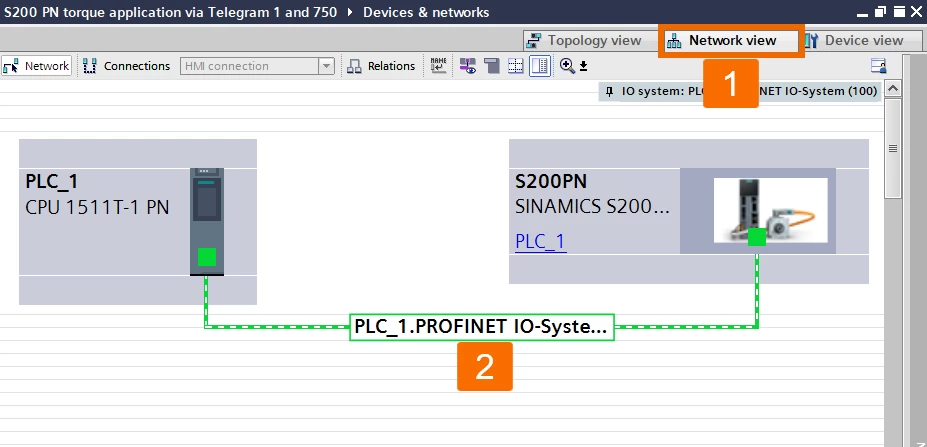Click scrollbar up arrow button
This screenshot has height=447, width=927.
(x=893, y=89)
